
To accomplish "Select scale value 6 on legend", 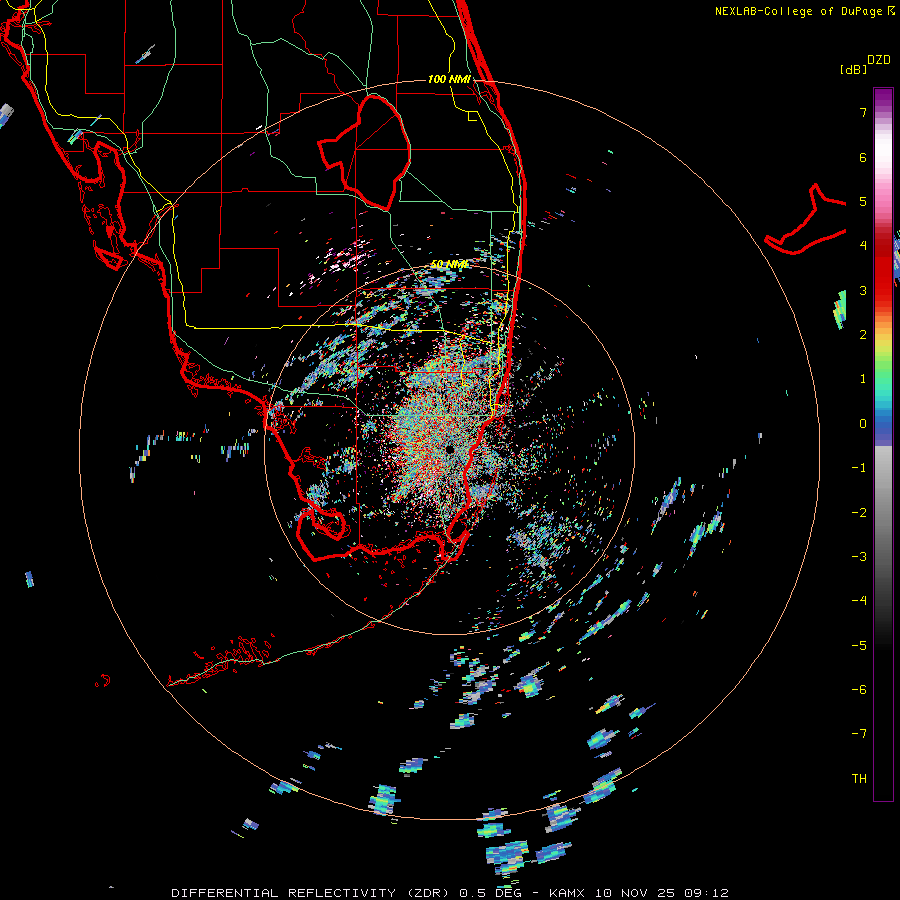I will point(863,157).
